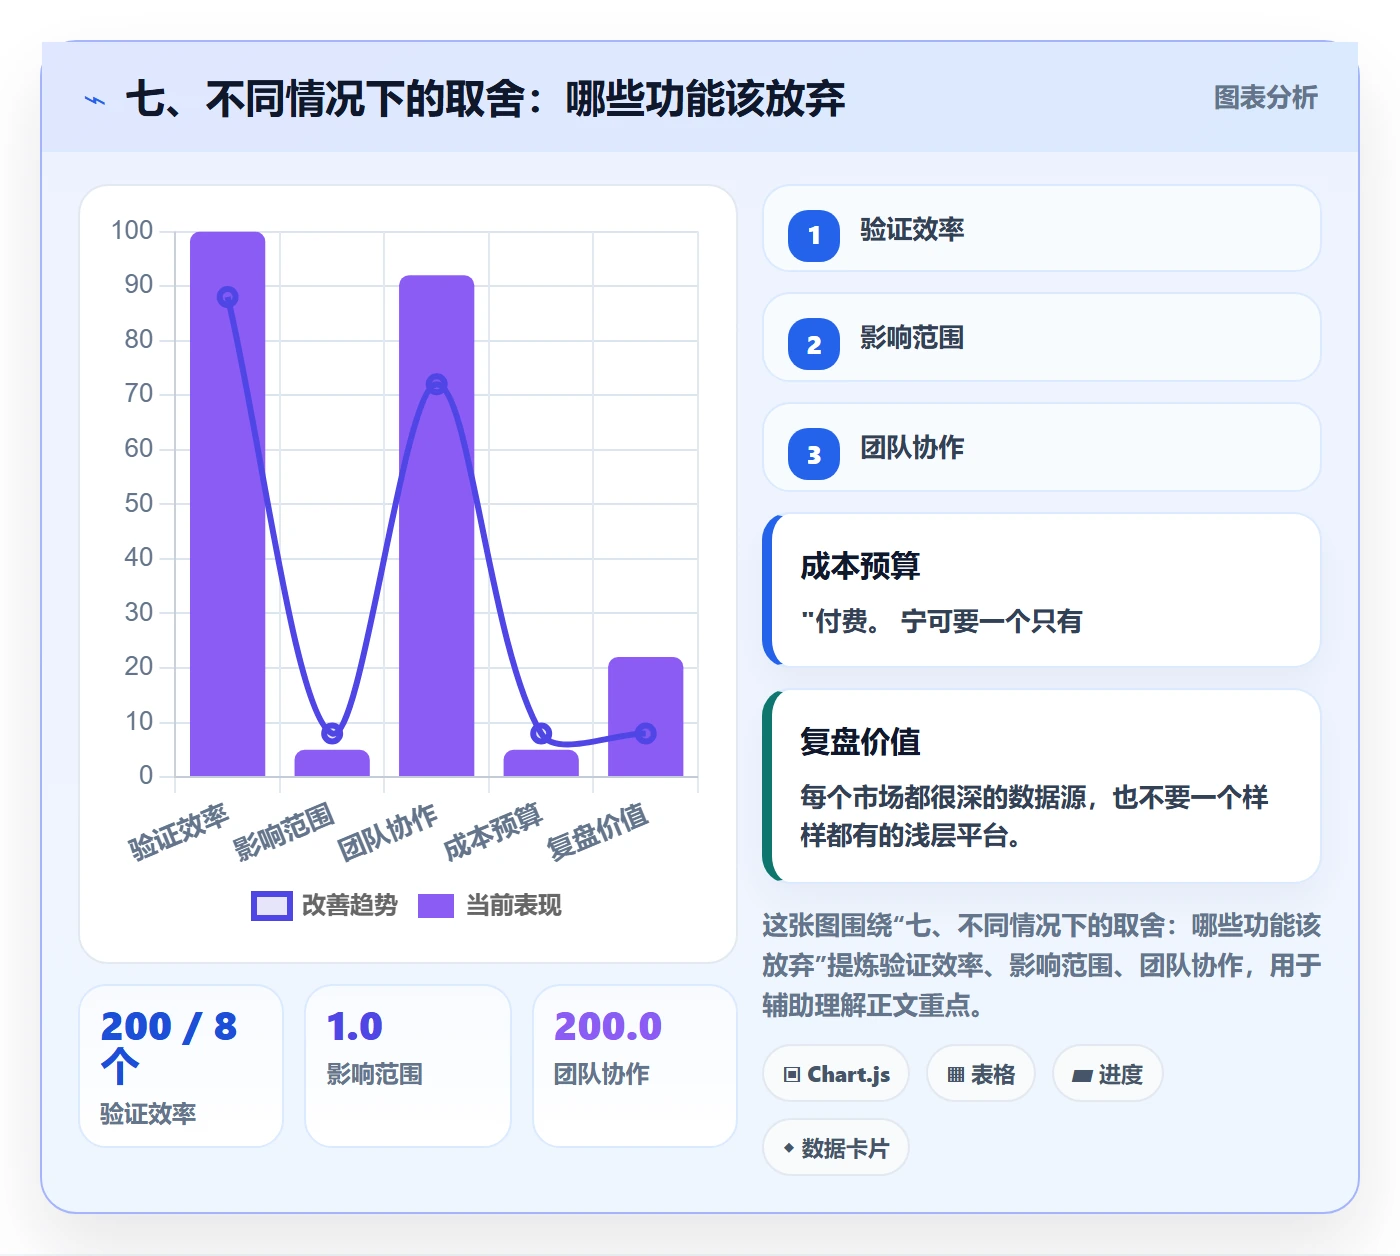
Task: Click the 成本预算 card heading
Action: pos(860,566)
